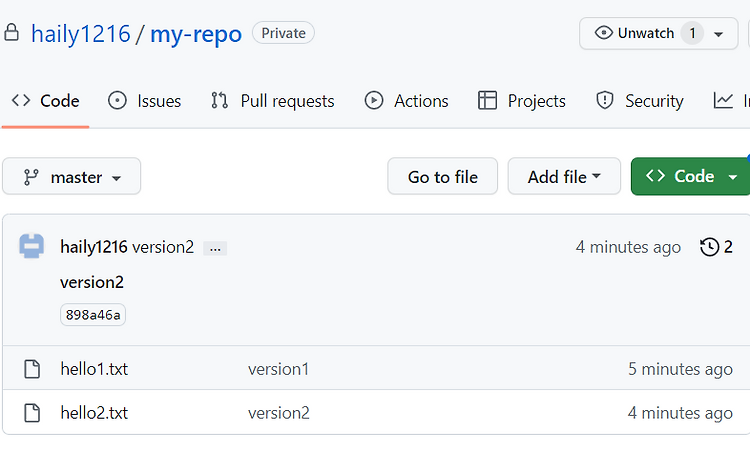This screenshot has height=452, width=750.
Task: Open the version1 commit message for hello1.txt
Action: click(278, 369)
